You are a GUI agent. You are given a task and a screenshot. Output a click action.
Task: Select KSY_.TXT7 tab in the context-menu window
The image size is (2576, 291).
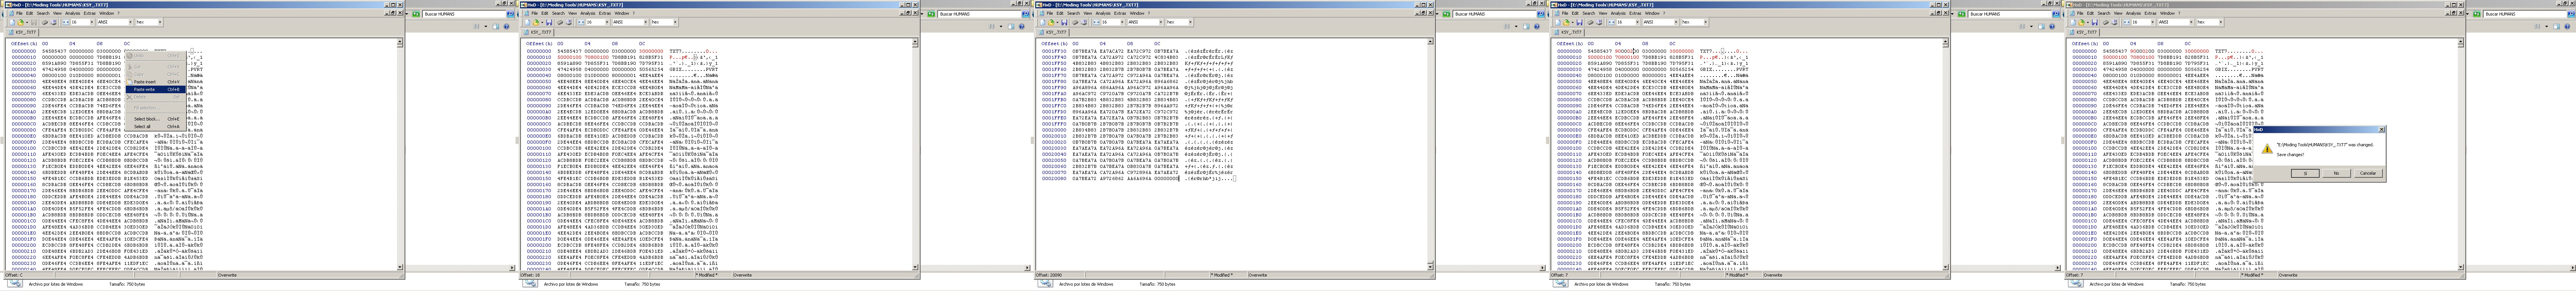23,32
